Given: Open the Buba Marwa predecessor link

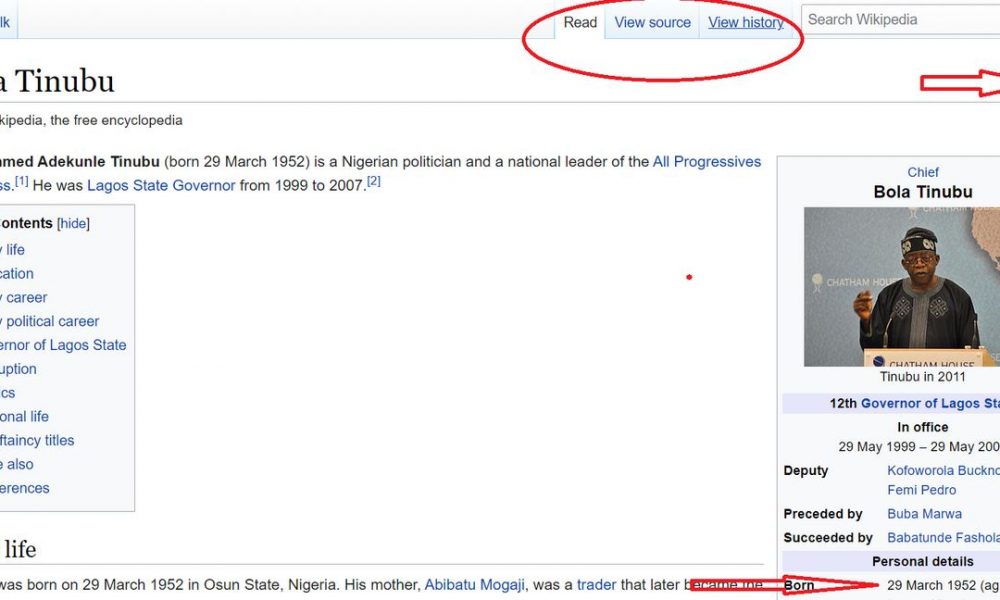Looking at the screenshot, I should coord(926,514).
